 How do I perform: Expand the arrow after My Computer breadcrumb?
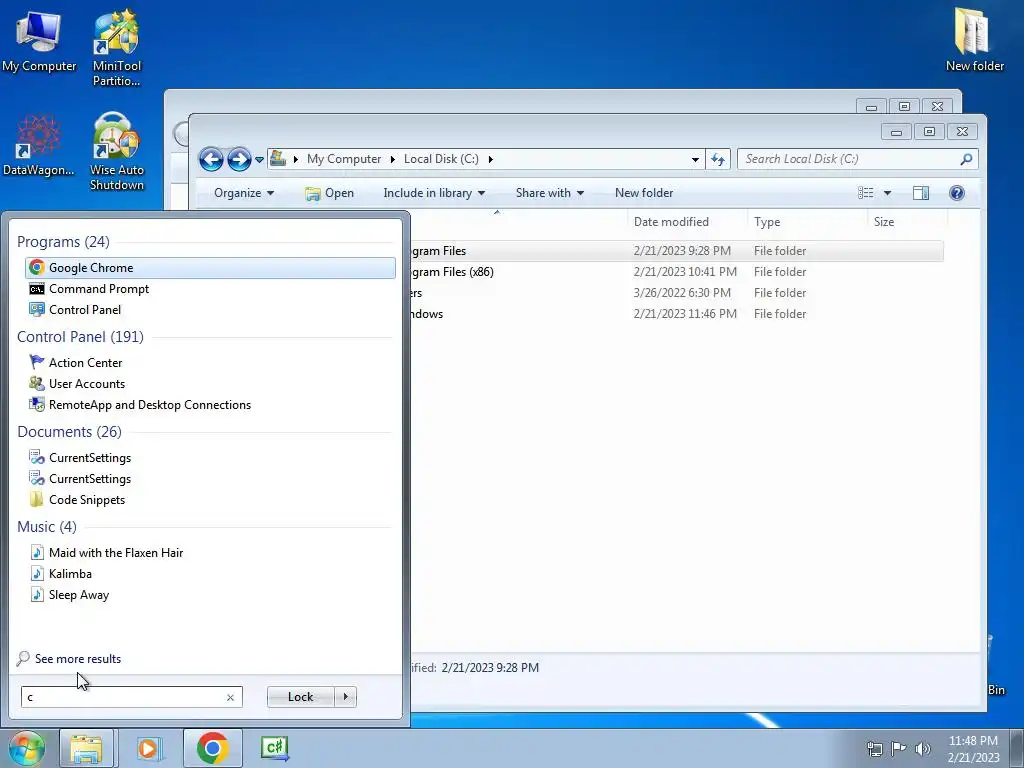click(x=392, y=159)
